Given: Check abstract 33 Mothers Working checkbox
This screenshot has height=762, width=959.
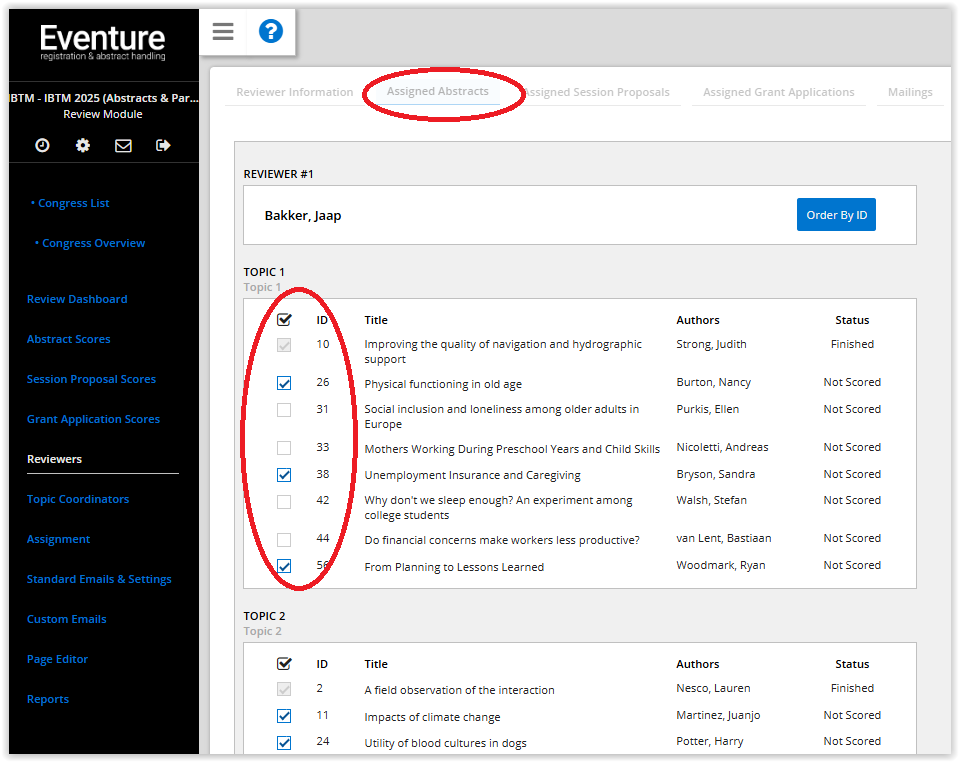Looking at the screenshot, I should 284,448.
